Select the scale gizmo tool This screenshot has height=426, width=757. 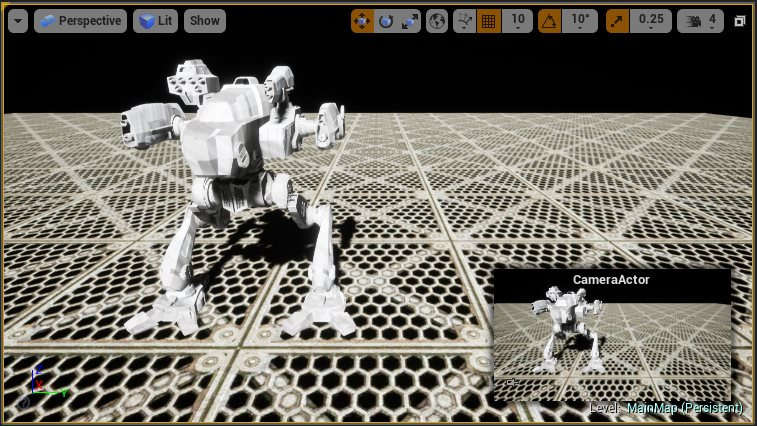pos(409,21)
